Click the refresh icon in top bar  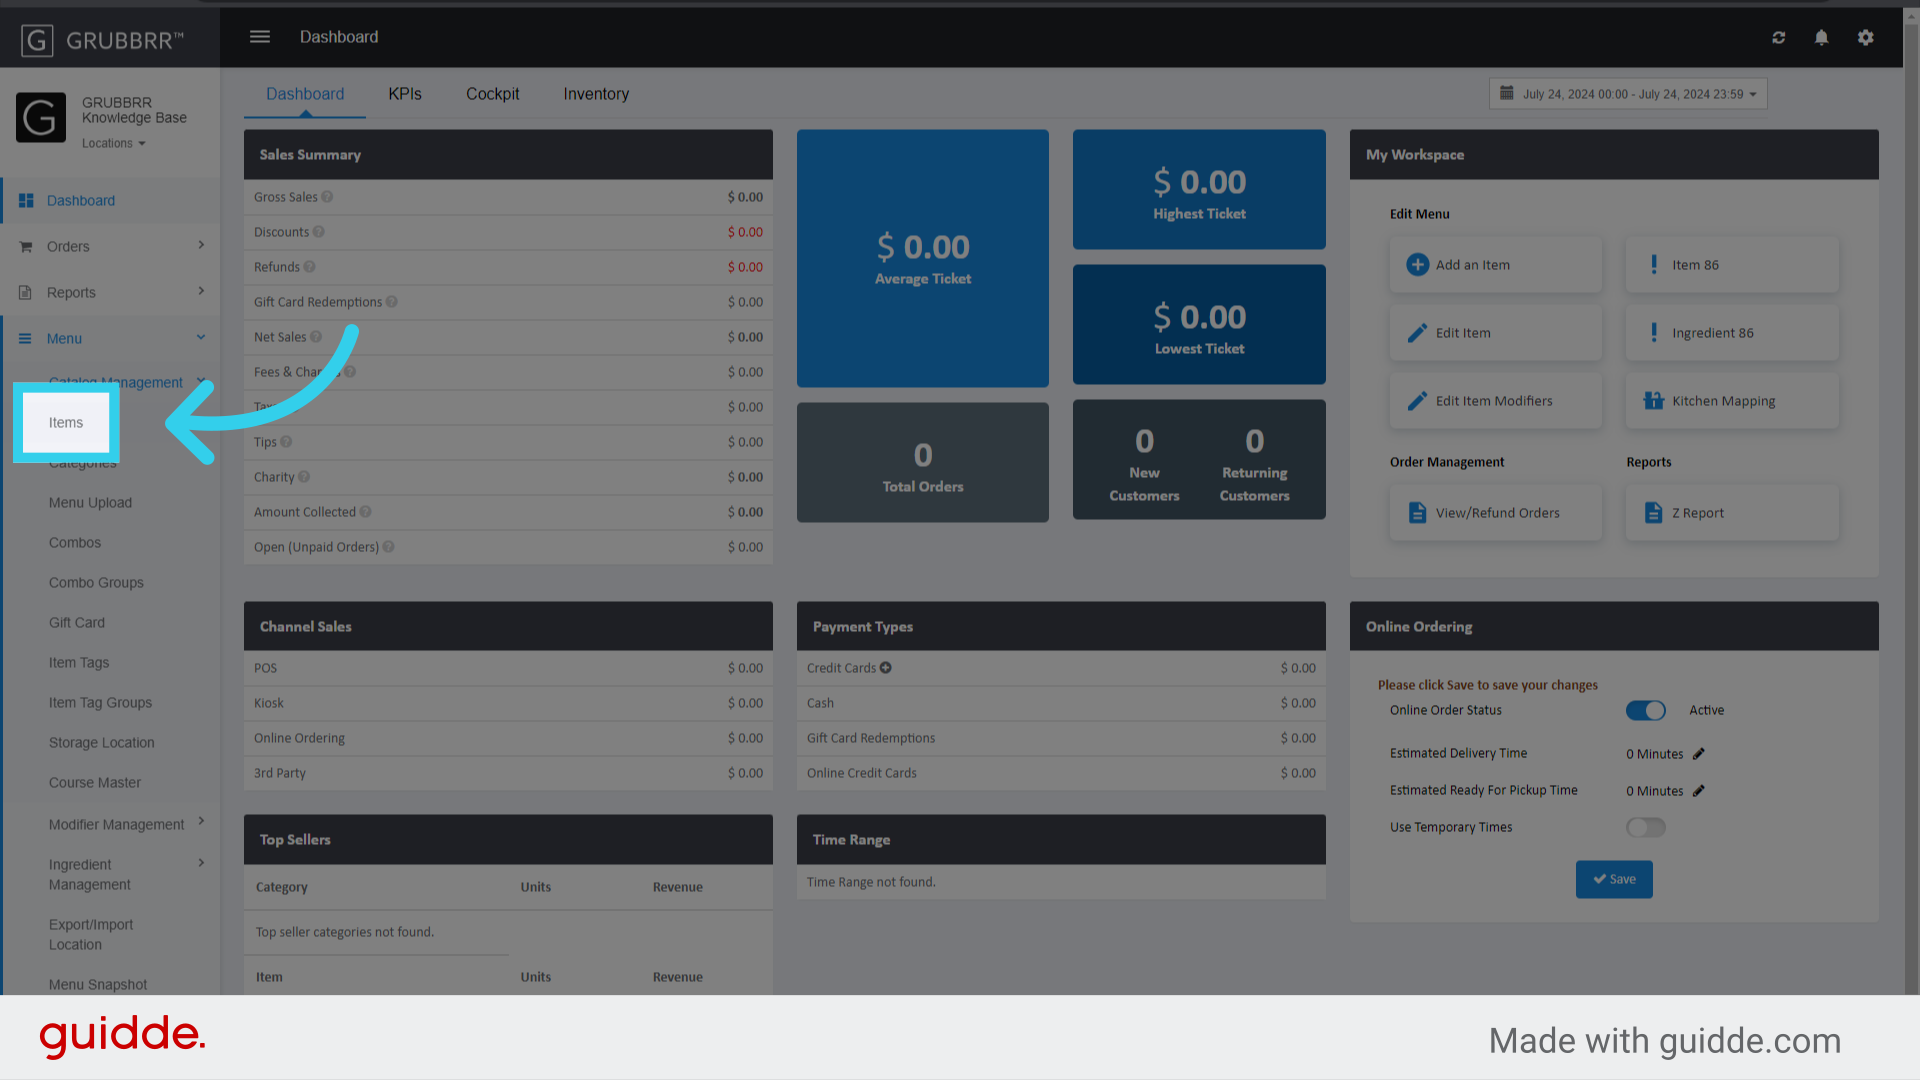click(x=1779, y=38)
